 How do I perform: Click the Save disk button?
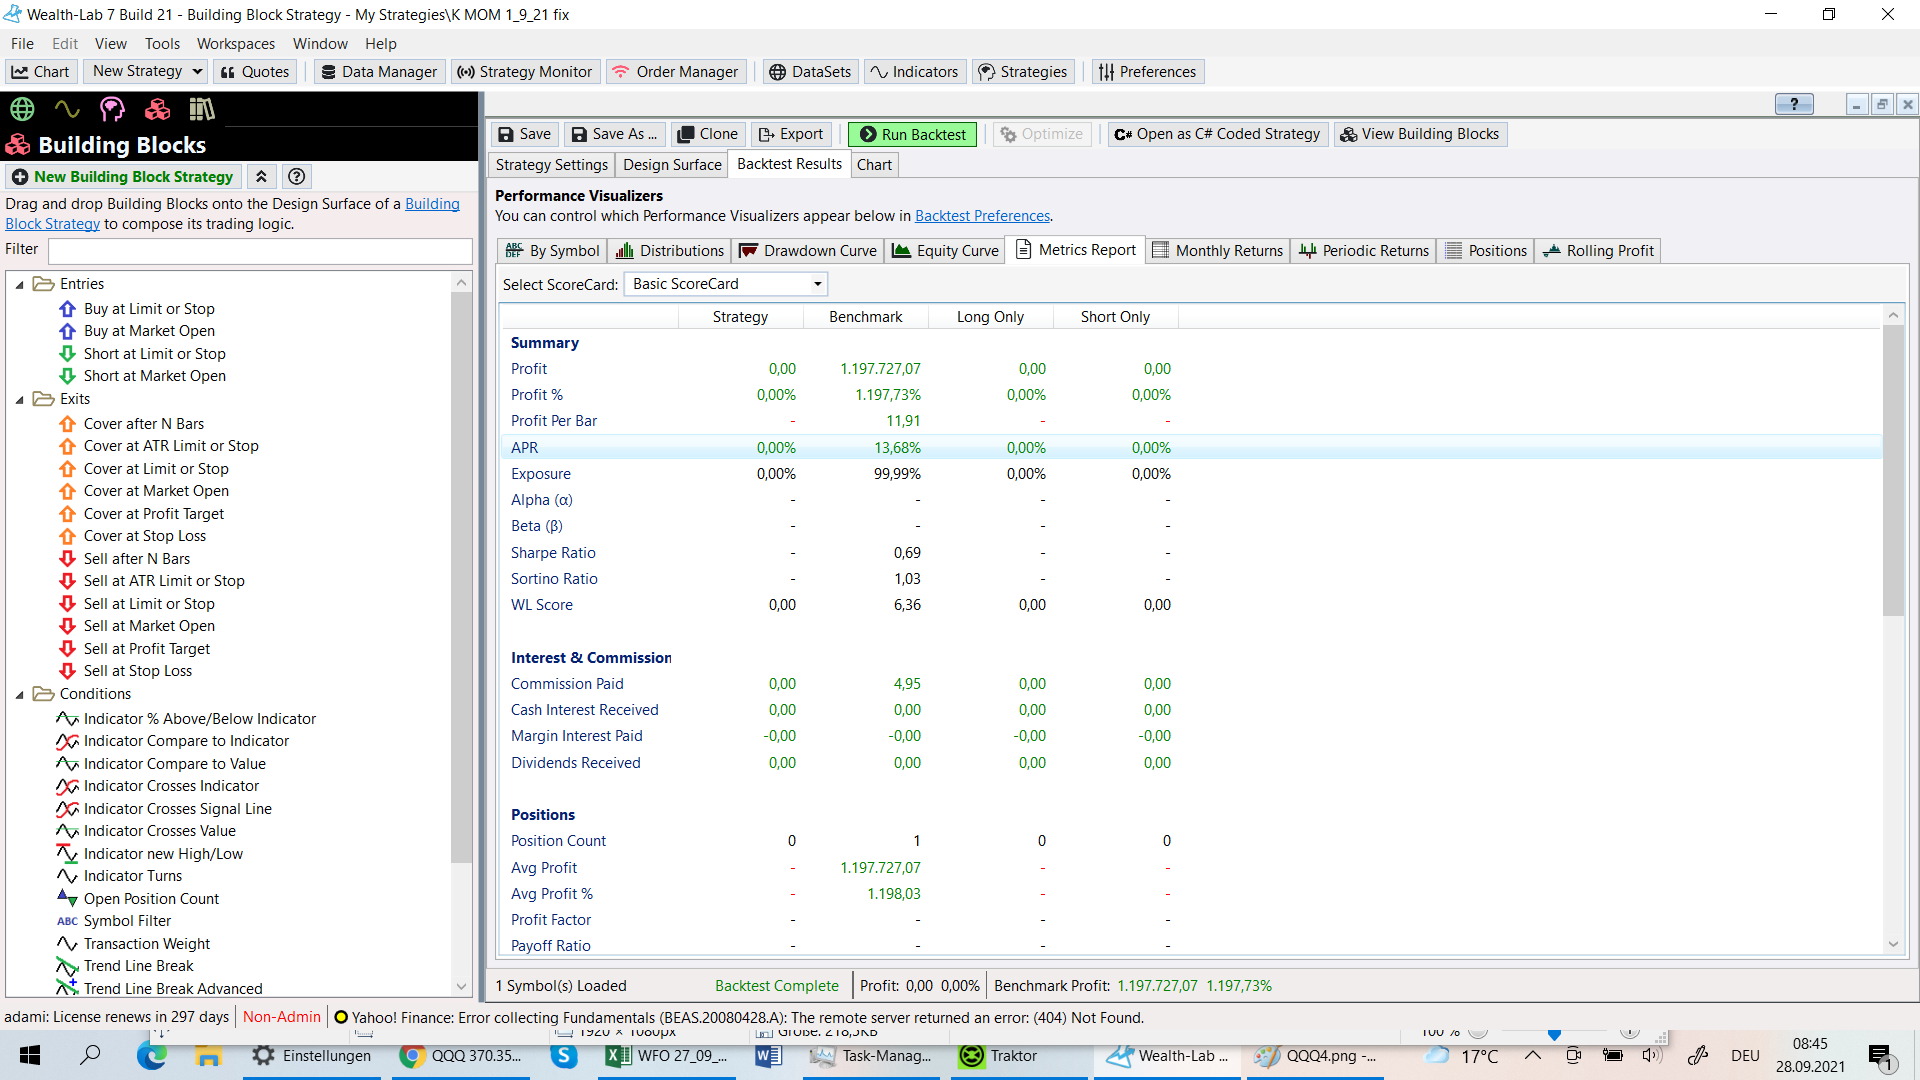pos(524,134)
